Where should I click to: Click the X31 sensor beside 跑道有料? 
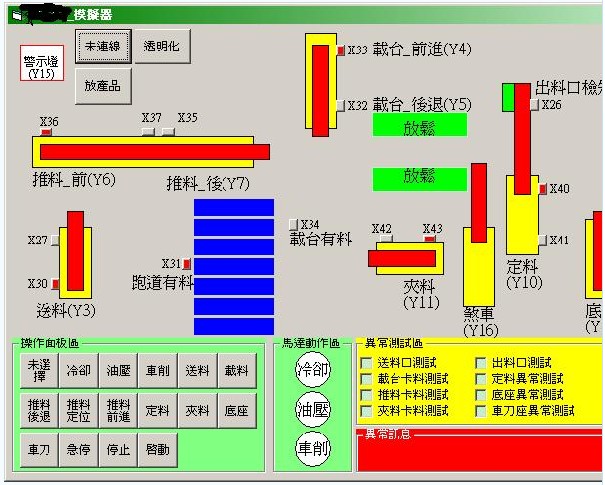[x=187, y=264]
